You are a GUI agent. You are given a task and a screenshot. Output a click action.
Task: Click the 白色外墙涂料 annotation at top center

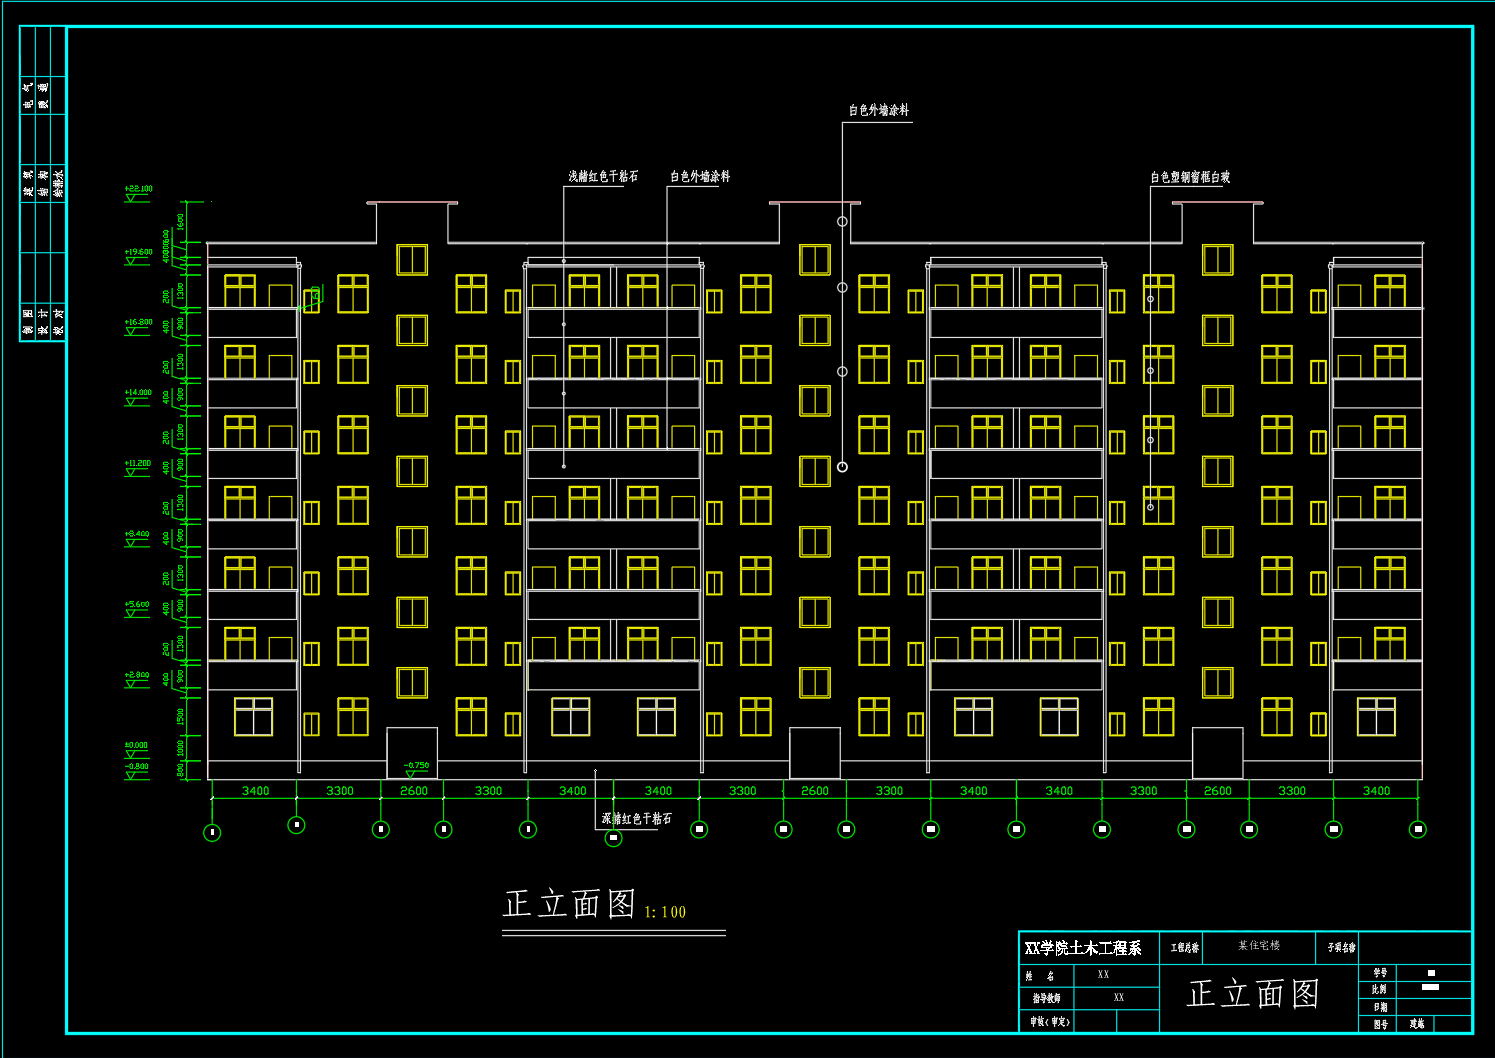click(878, 110)
